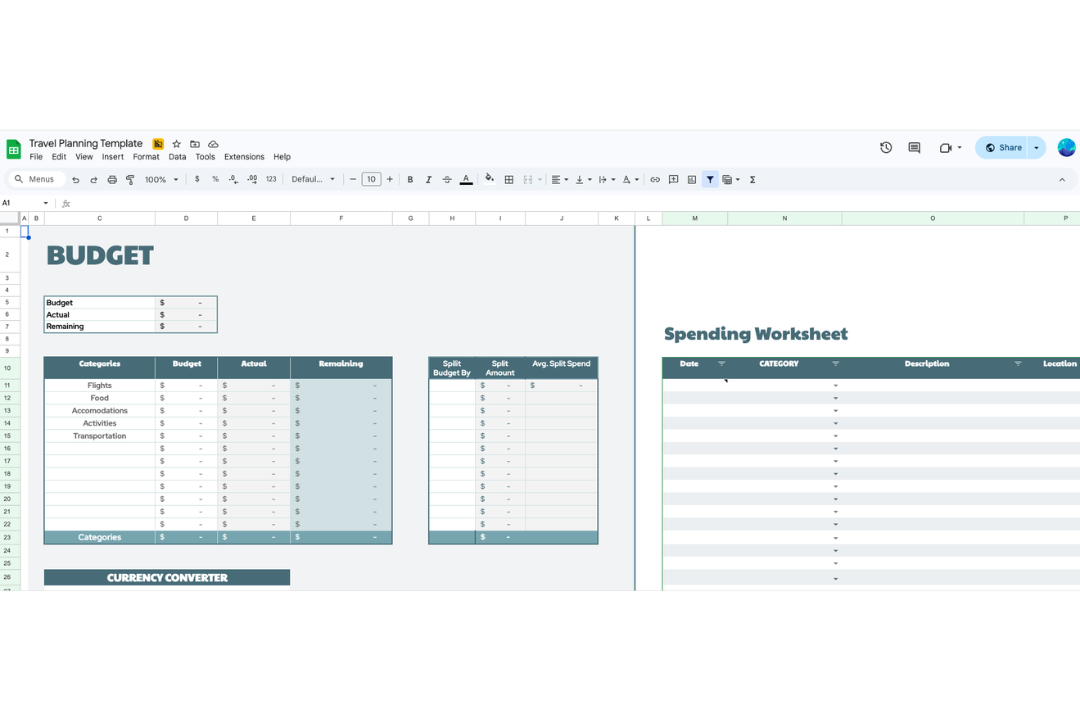The height and width of the screenshot is (720, 1080).
Task: Open version history
Action: tap(886, 147)
